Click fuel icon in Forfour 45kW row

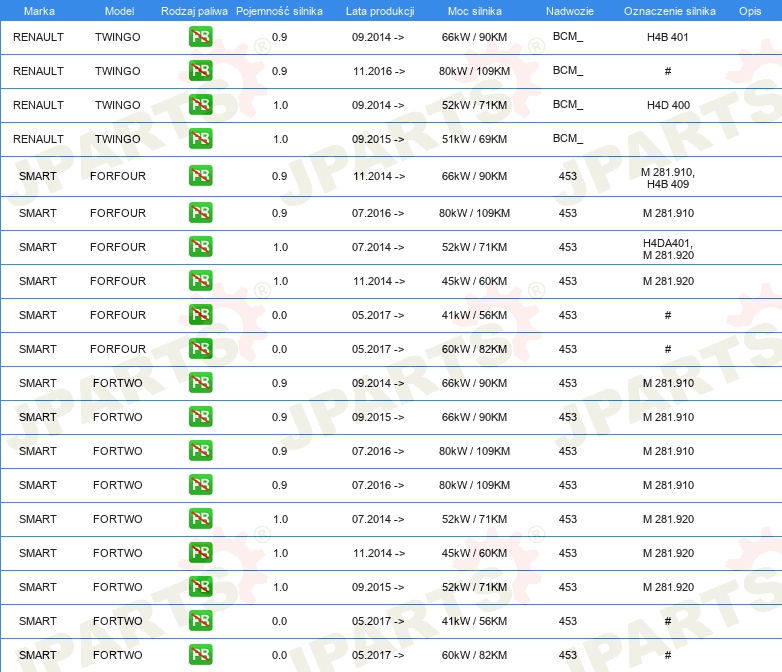[200, 280]
